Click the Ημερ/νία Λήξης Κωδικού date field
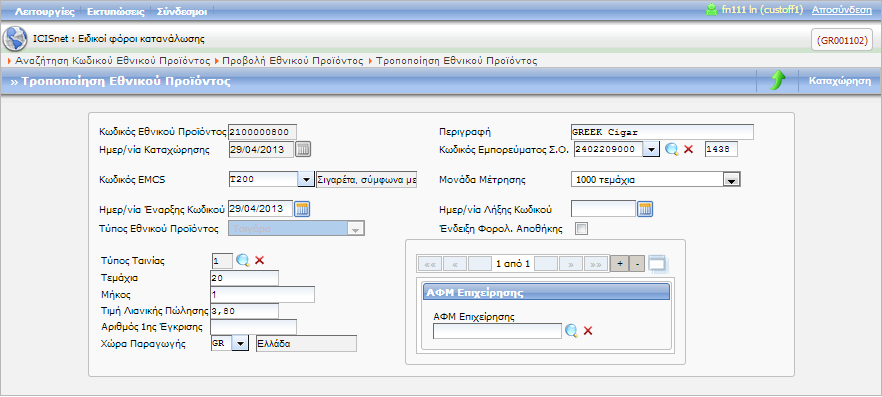This screenshot has width=882, height=397. [x=603, y=209]
